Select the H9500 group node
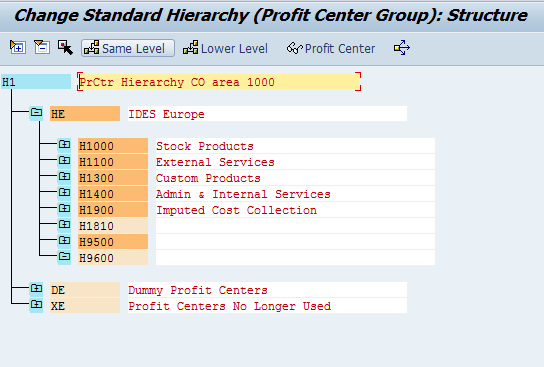Screen dimensions: 544x367 point(113,242)
